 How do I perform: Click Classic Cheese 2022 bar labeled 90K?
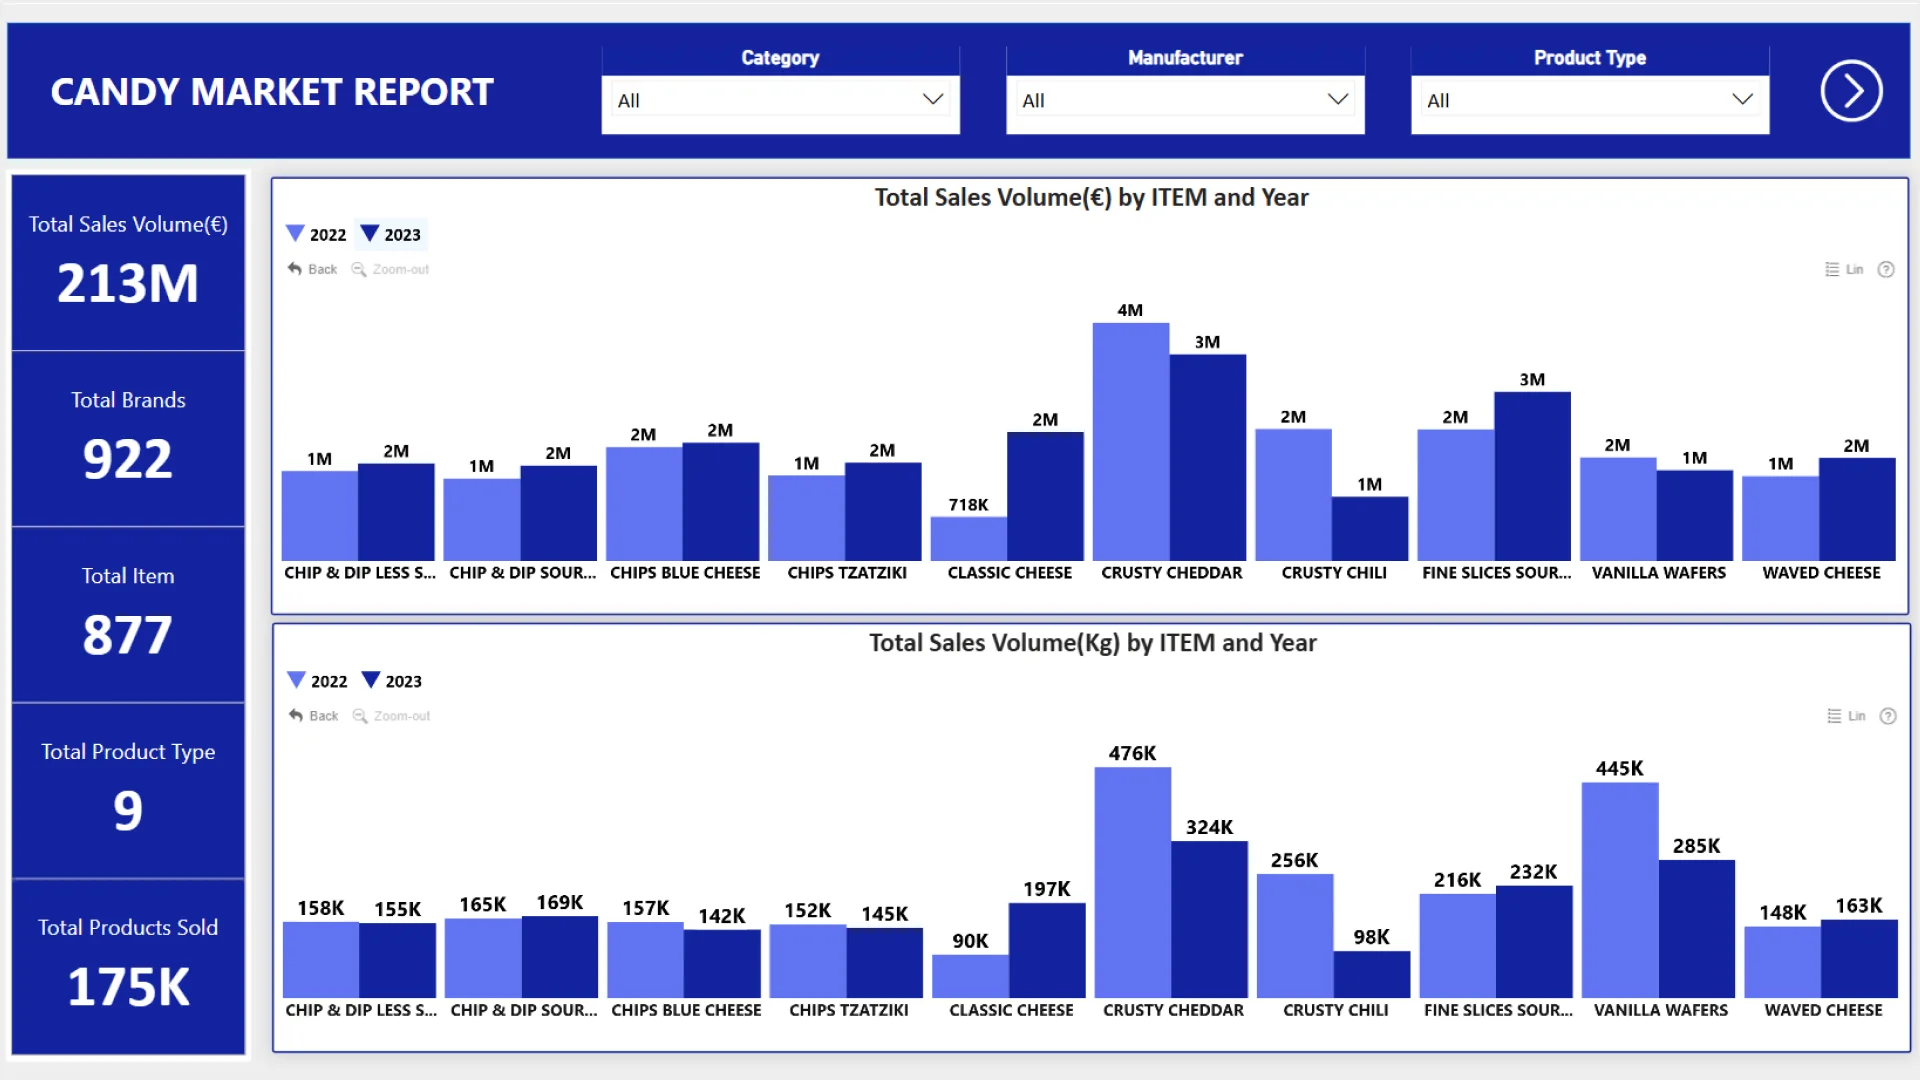pyautogui.click(x=971, y=976)
